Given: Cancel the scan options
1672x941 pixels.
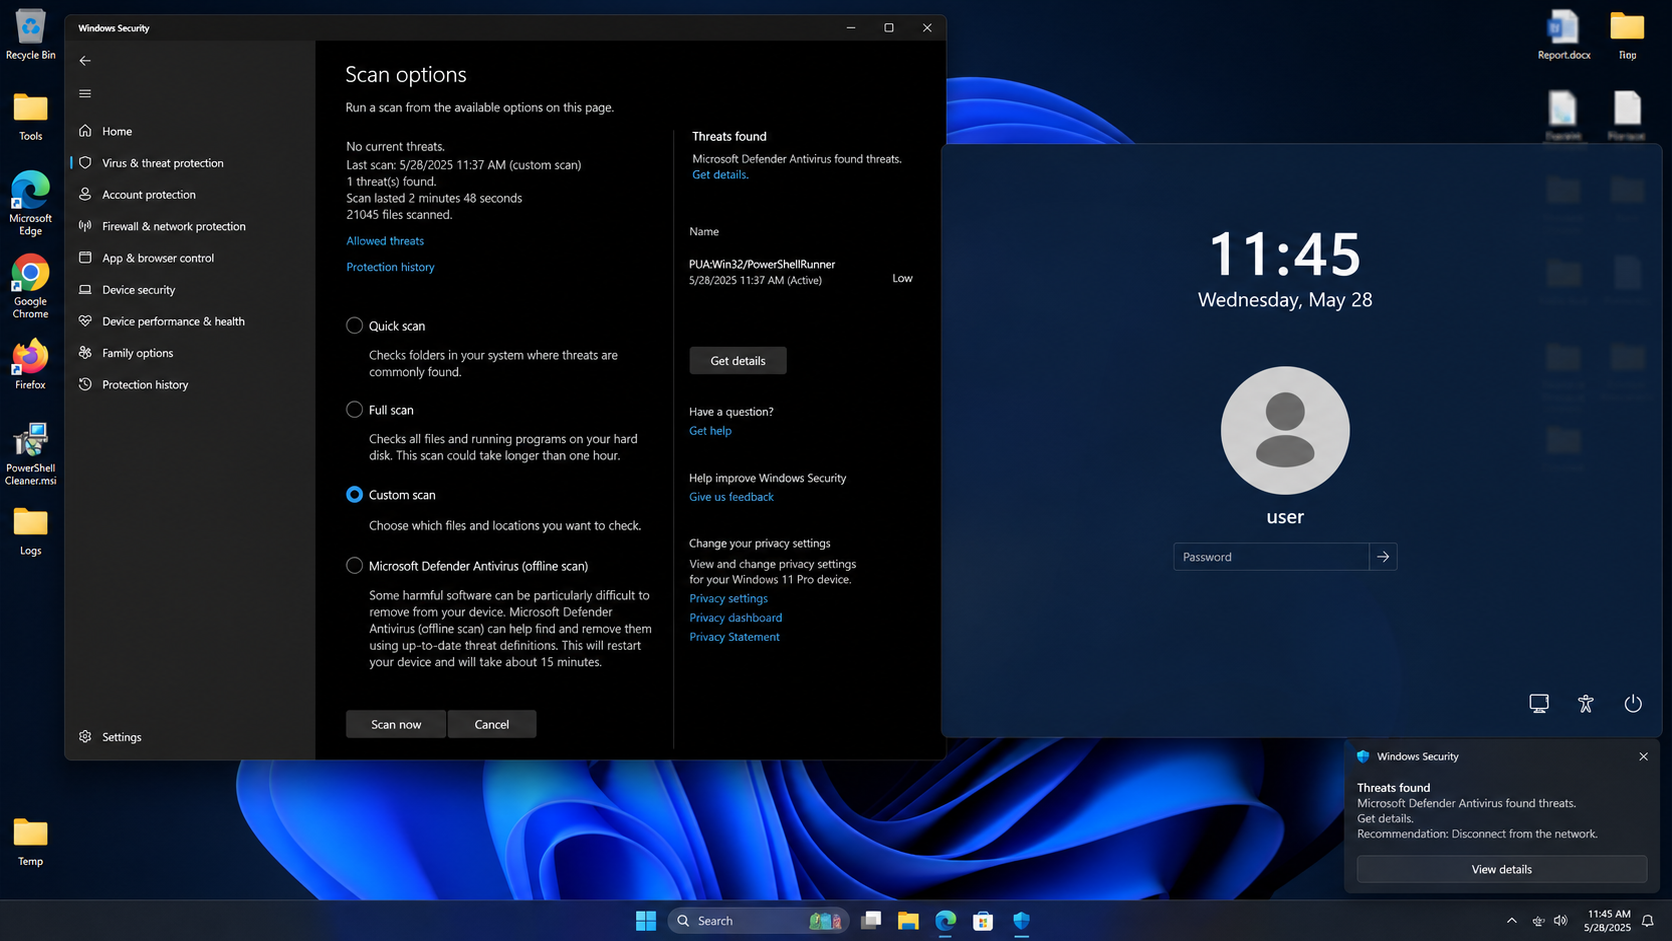Looking at the screenshot, I should 492,724.
